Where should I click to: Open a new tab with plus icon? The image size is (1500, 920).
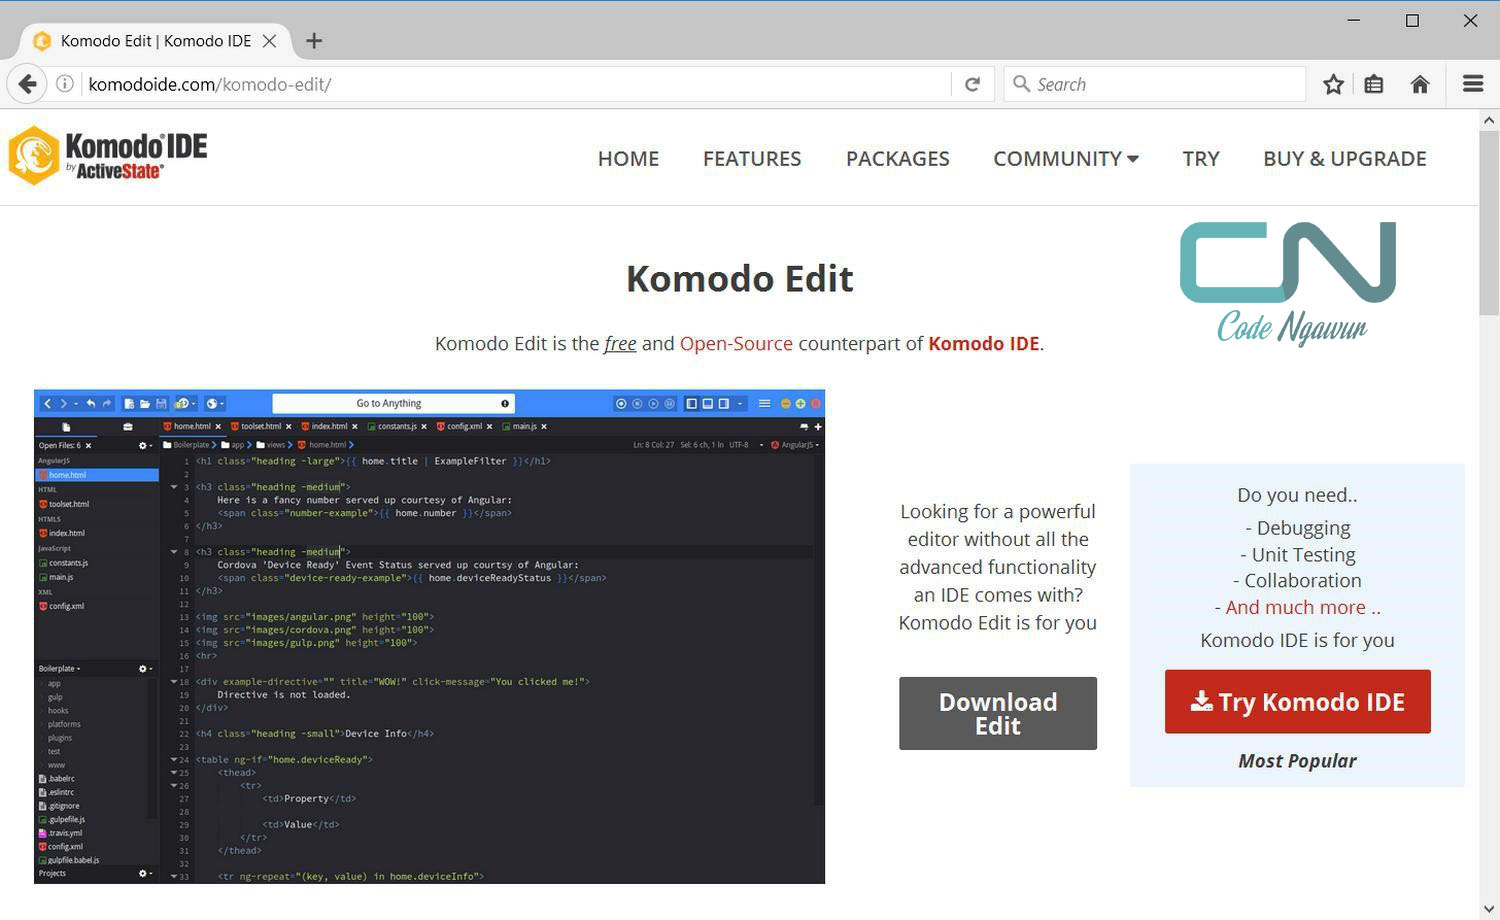click(x=314, y=41)
